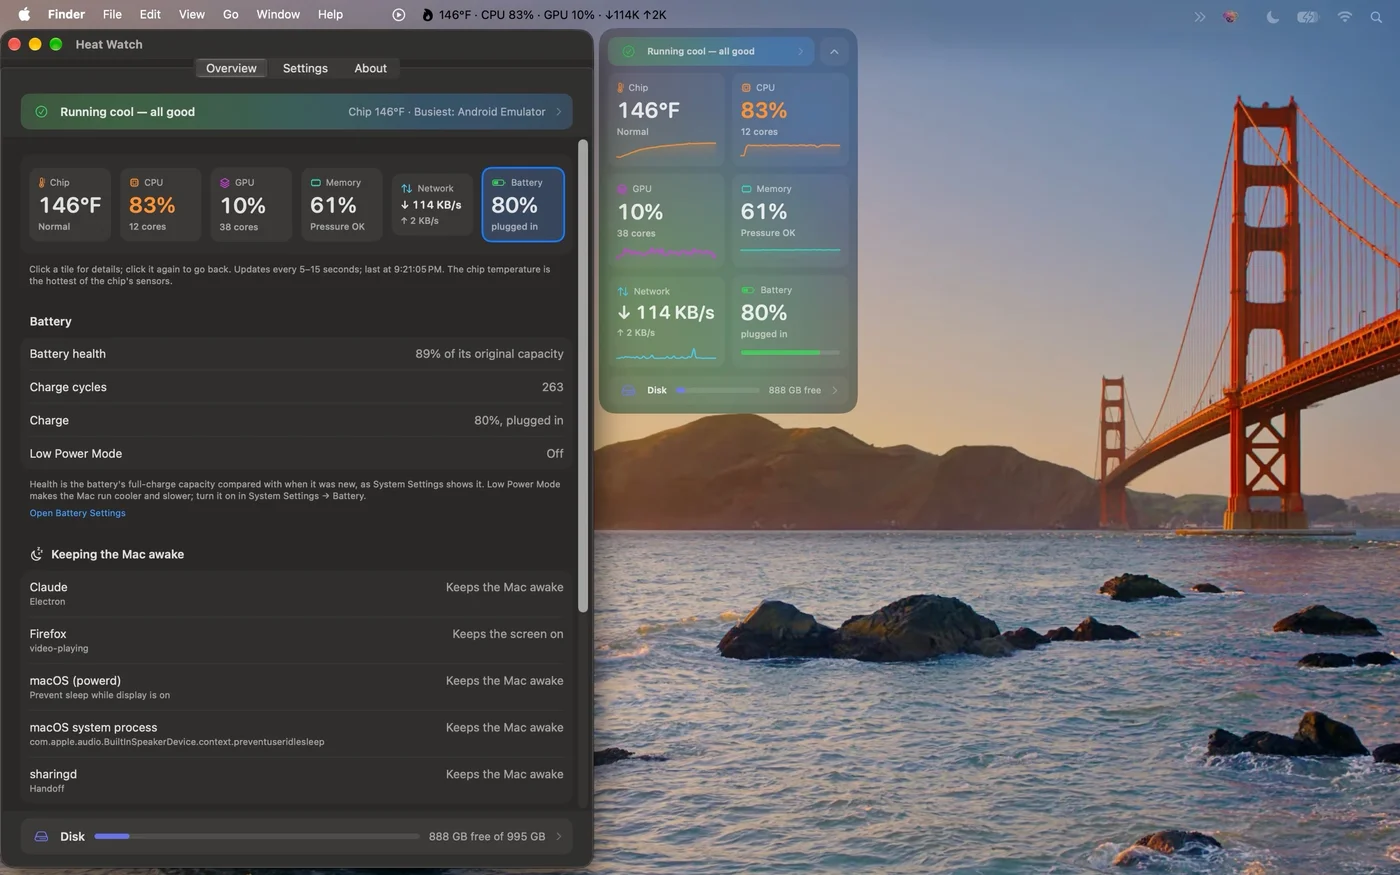Image resolution: width=1400 pixels, height=875 pixels.
Task: Select the macOS (powerd) row
Action: click(x=296, y=687)
